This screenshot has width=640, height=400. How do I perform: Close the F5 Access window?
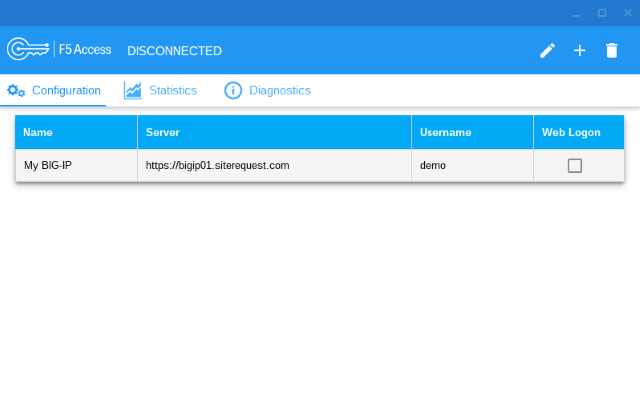point(628,13)
